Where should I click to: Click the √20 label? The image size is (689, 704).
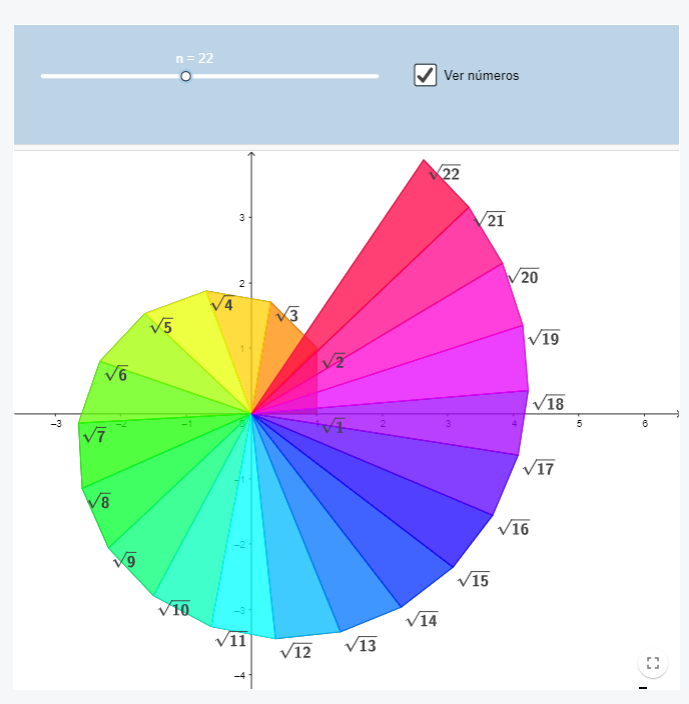(523, 276)
